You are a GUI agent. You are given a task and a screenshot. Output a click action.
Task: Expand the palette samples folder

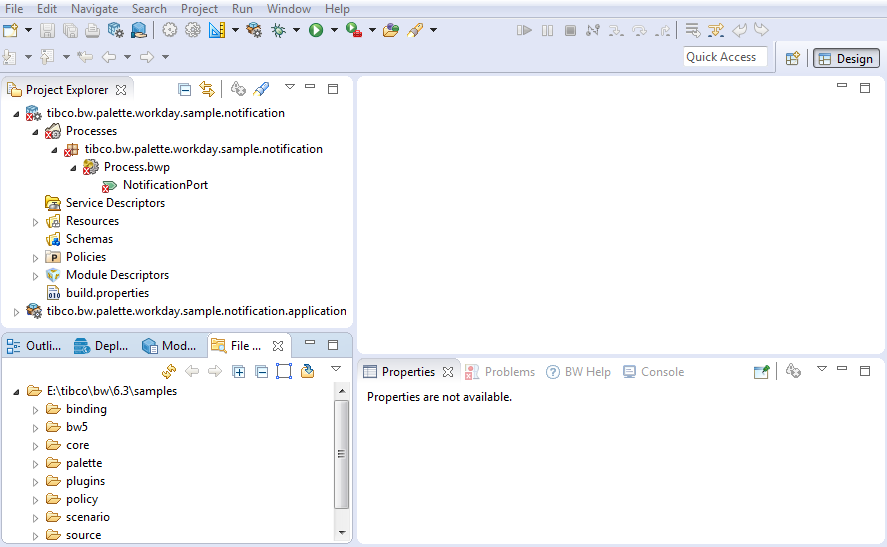pos(35,464)
